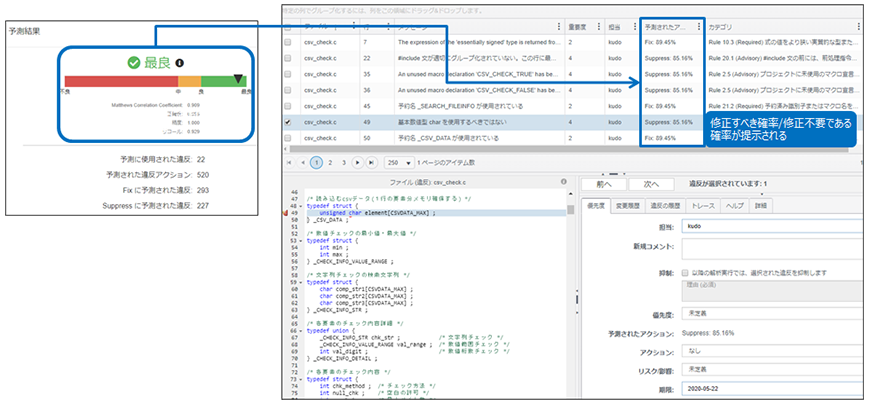Check the box for csv_check.c line 7 row

[x=289, y=43]
